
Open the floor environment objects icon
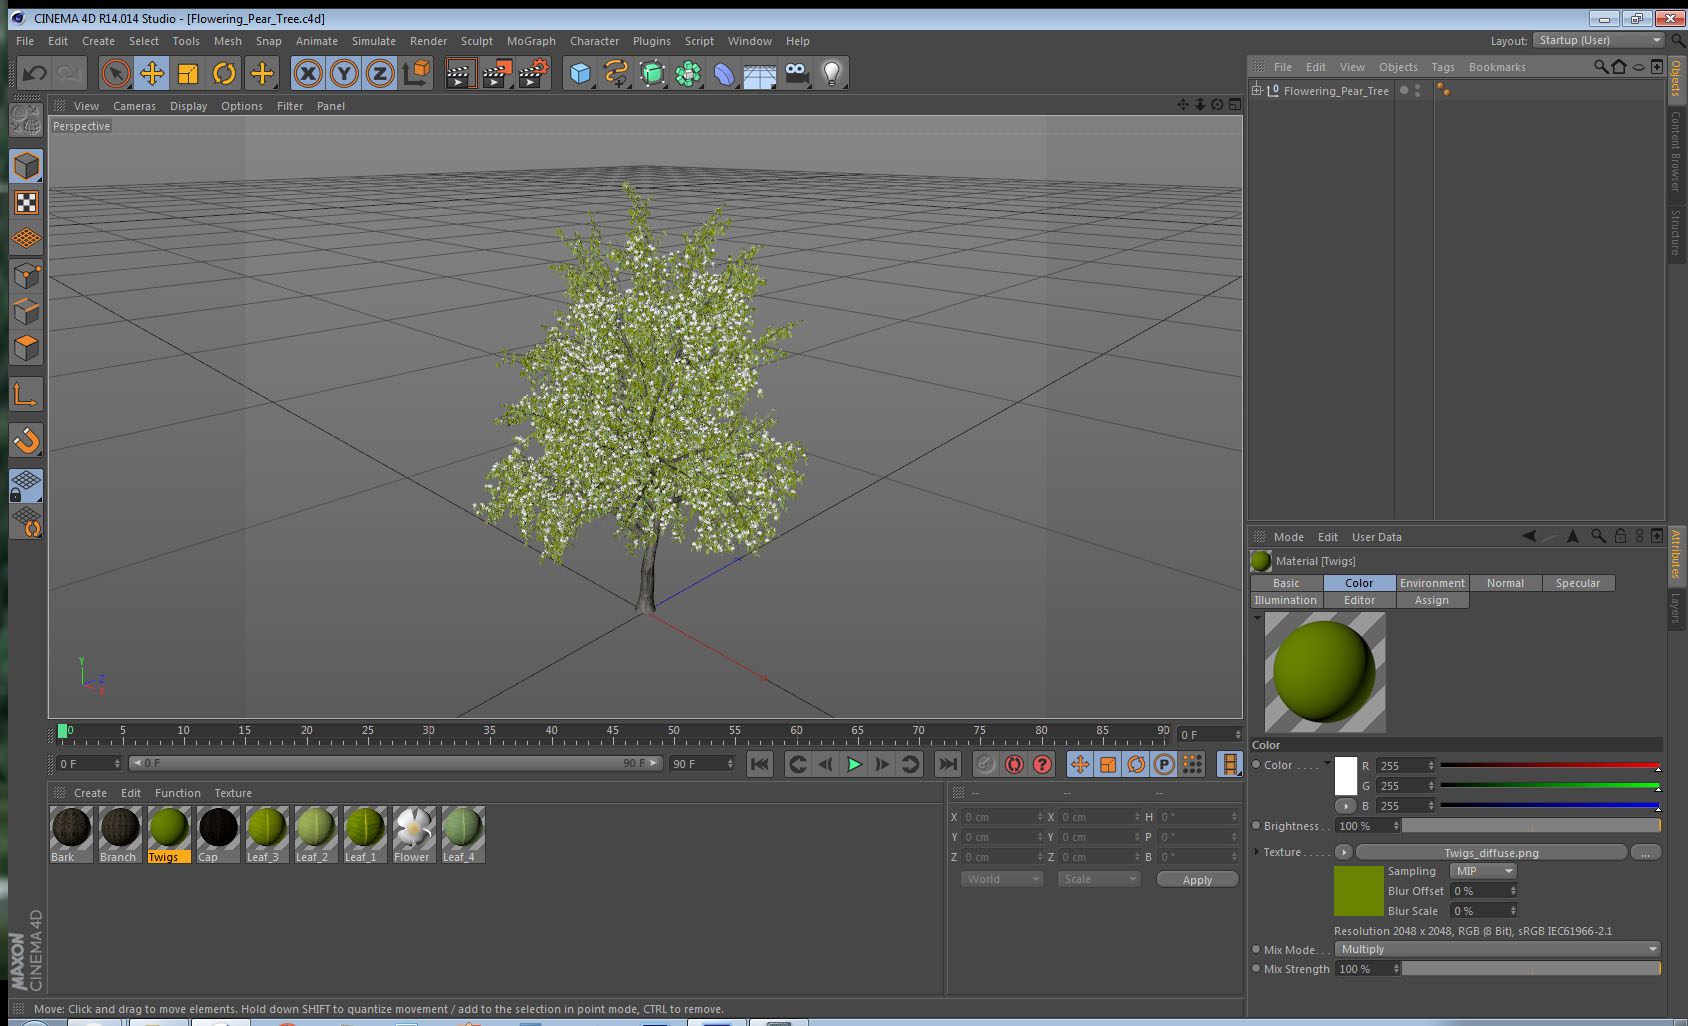click(760, 73)
